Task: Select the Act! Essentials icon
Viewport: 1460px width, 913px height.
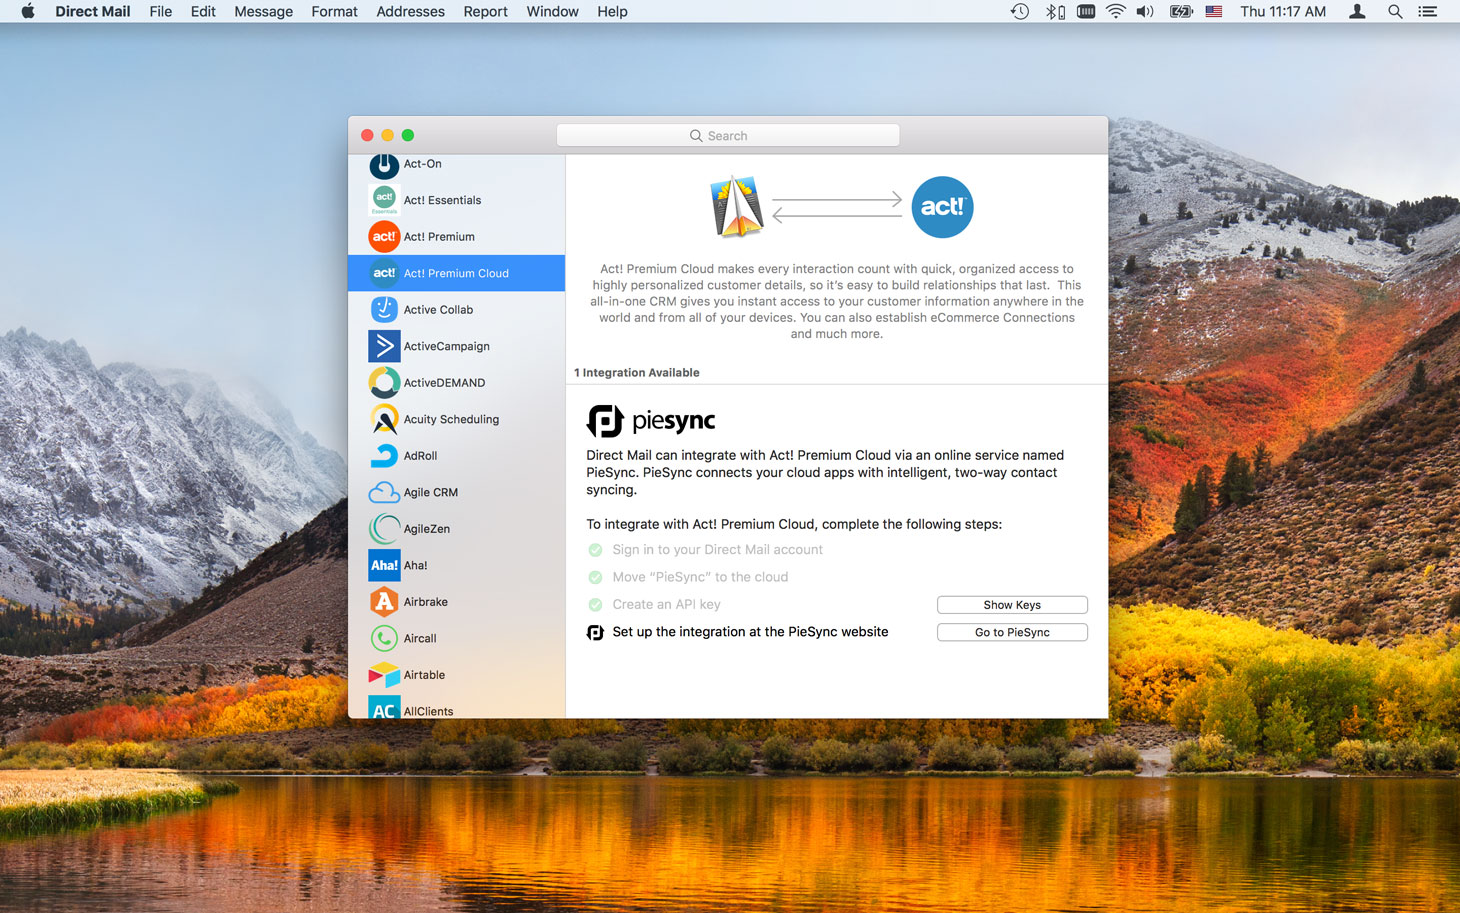Action: click(384, 200)
